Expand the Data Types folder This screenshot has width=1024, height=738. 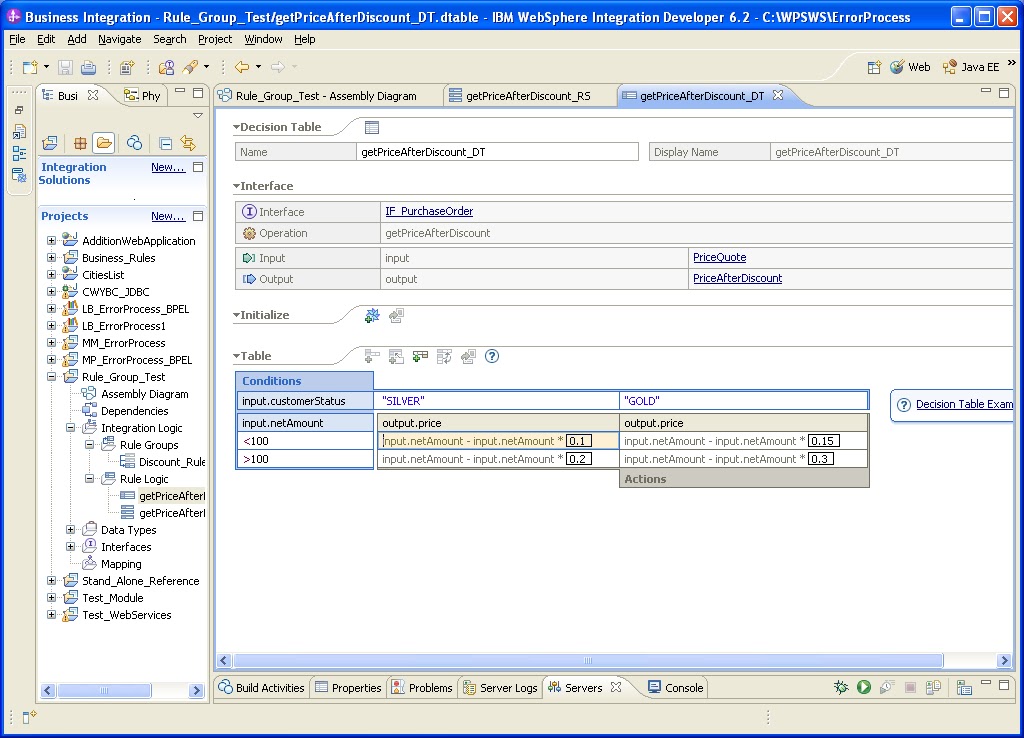(x=71, y=529)
